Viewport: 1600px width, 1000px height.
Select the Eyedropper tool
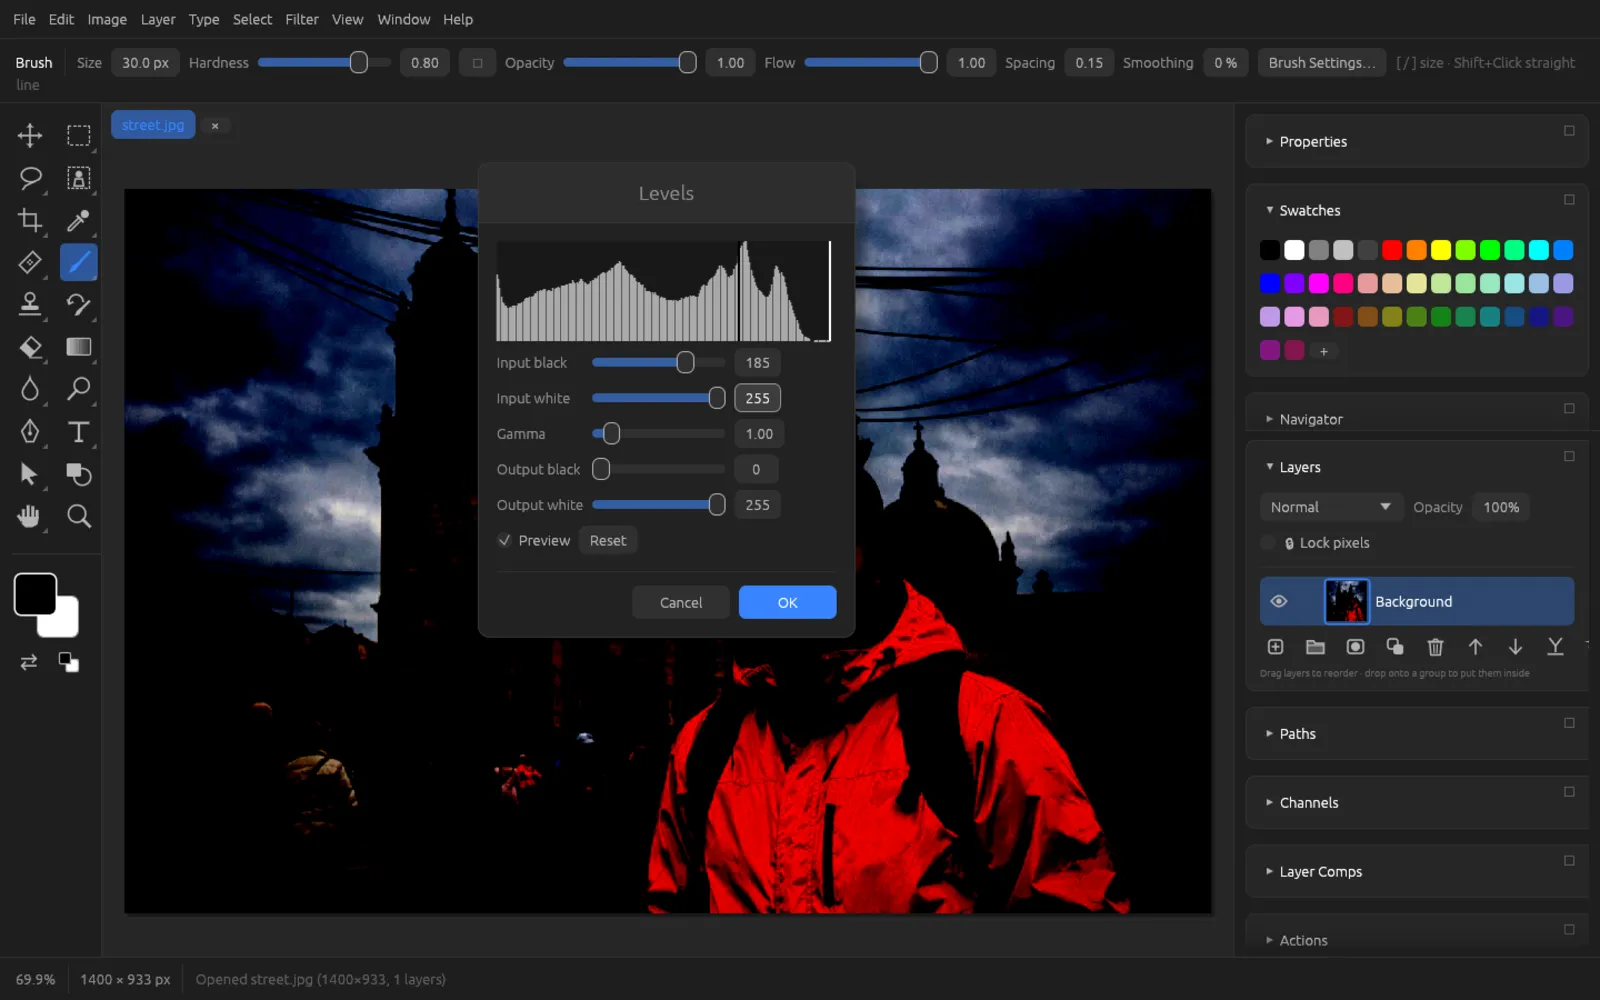tap(78, 220)
